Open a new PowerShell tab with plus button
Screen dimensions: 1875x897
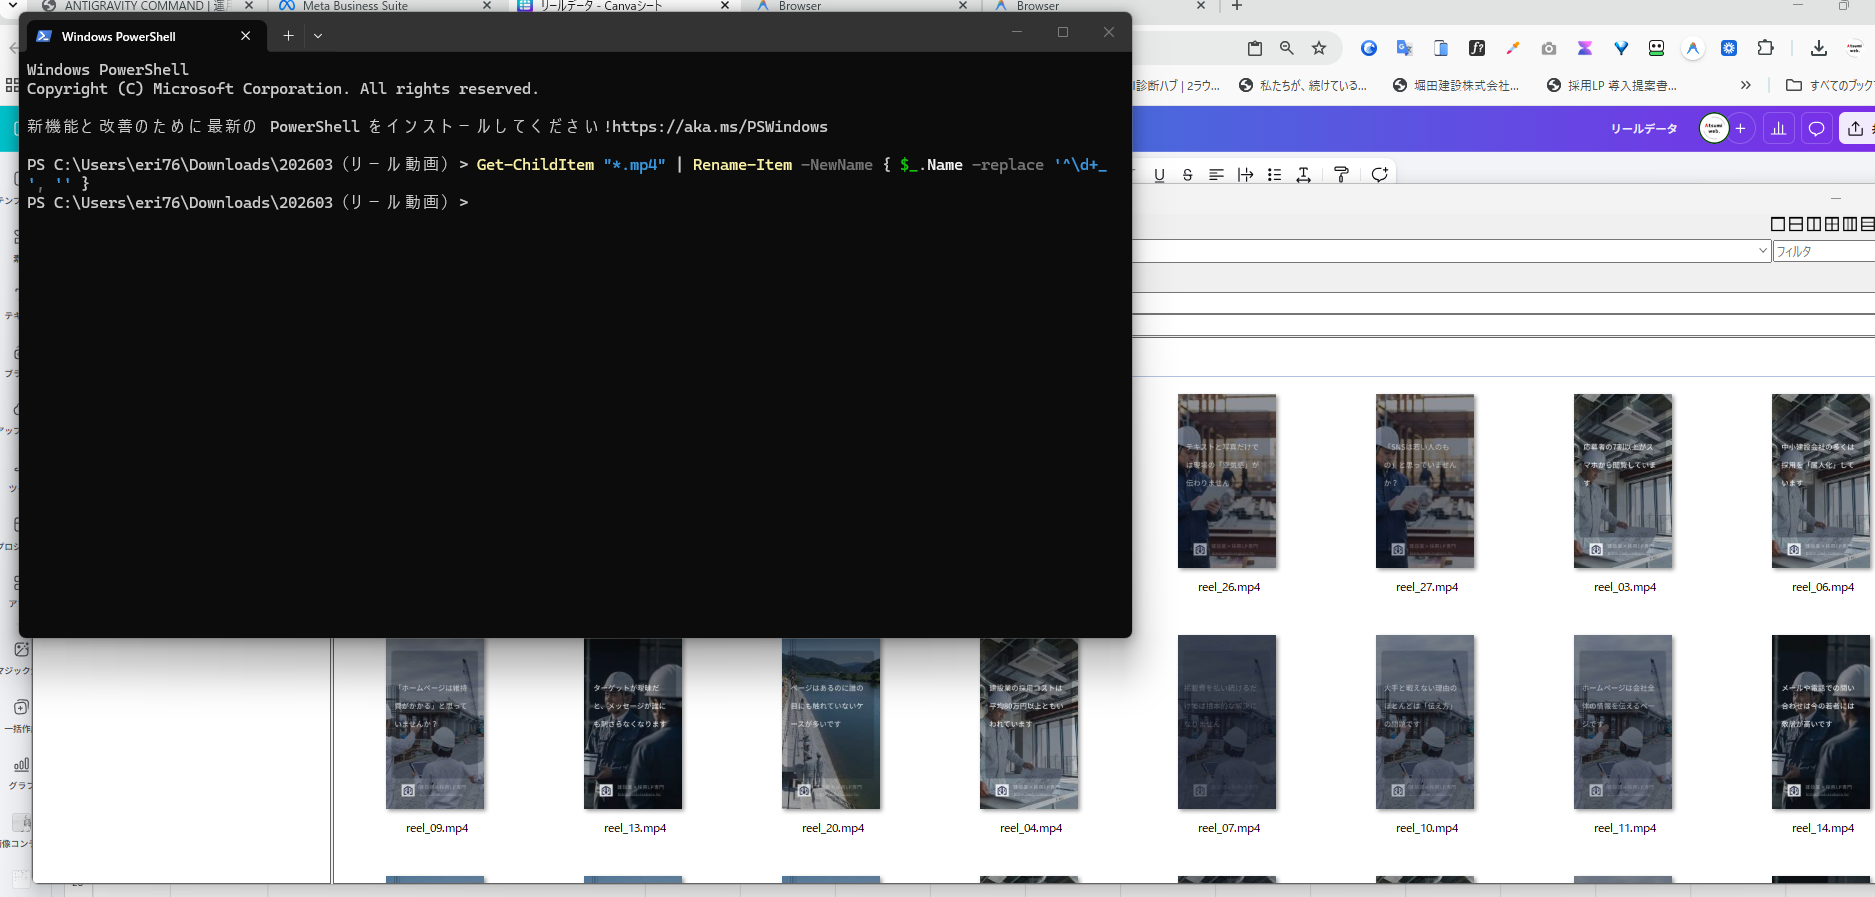point(288,36)
